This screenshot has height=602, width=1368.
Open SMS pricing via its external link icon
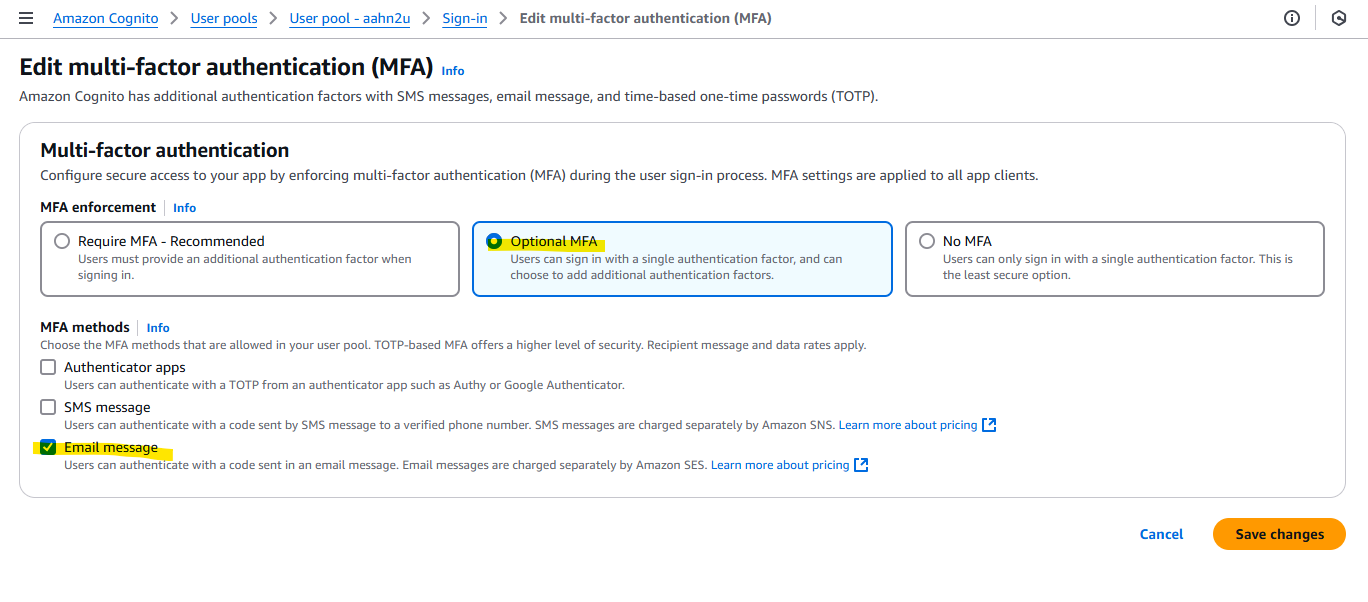[x=988, y=424]
